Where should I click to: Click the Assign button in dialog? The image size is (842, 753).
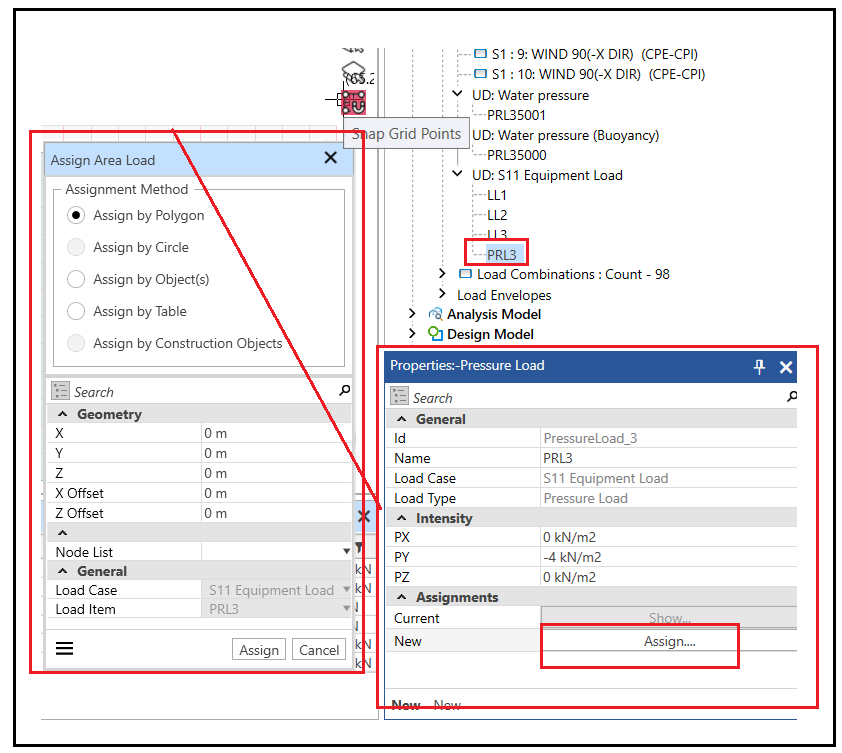coord(259,649)
